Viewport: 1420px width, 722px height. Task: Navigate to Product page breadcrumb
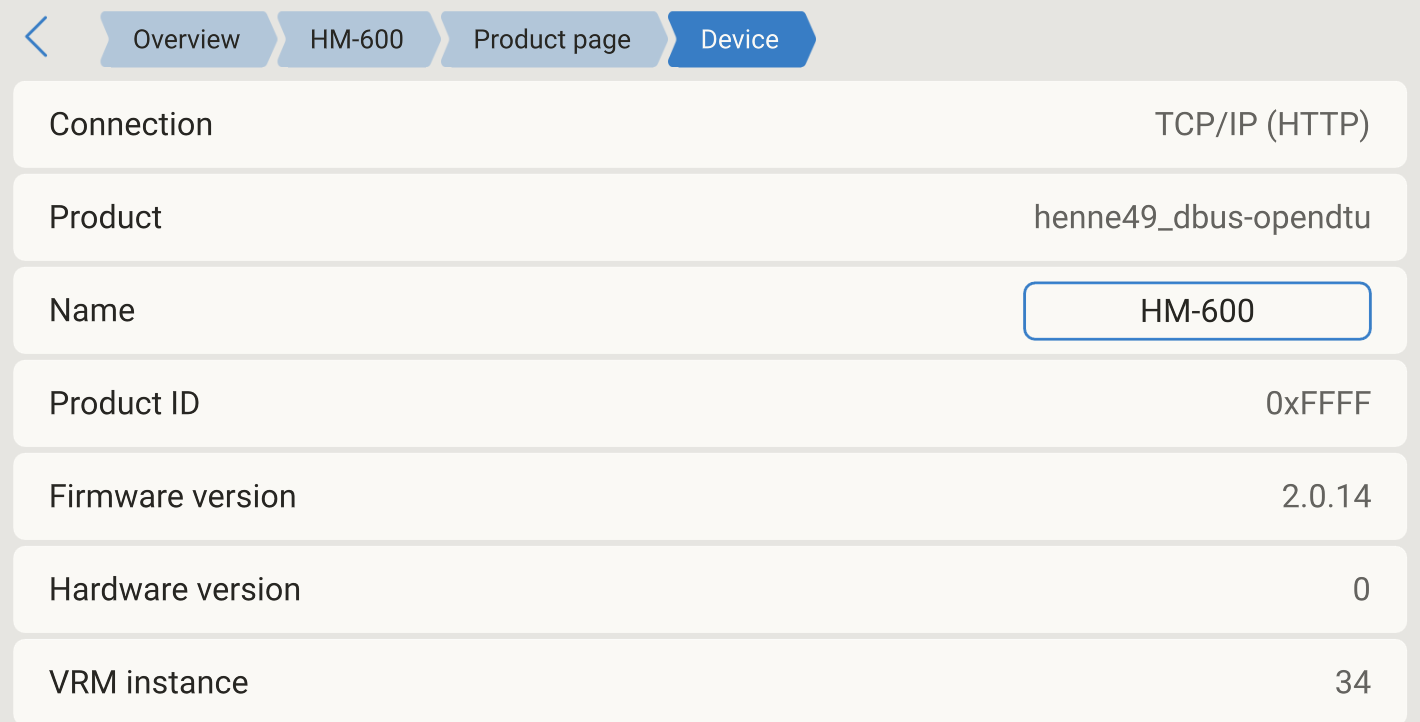pyautogui.click(x=552, y=40)
